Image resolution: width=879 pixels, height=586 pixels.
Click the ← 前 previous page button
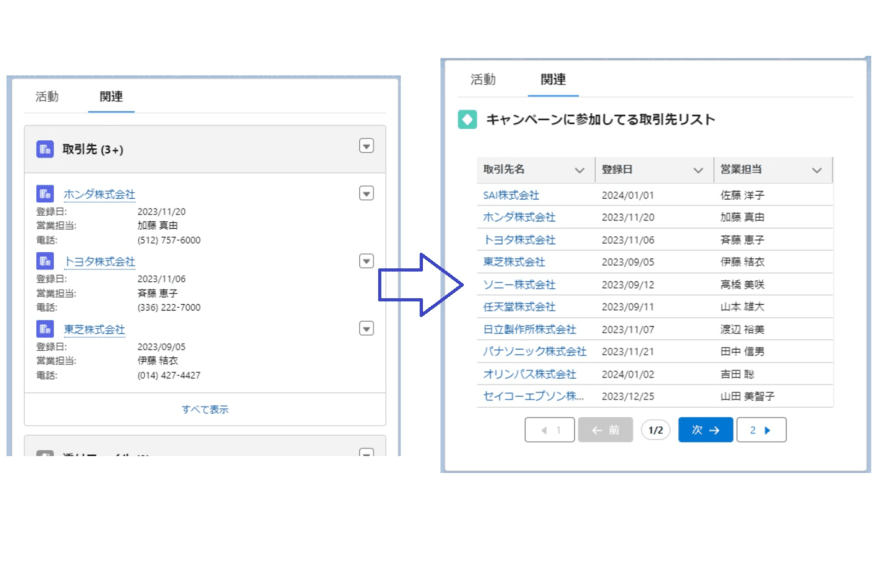pos(605,430)
